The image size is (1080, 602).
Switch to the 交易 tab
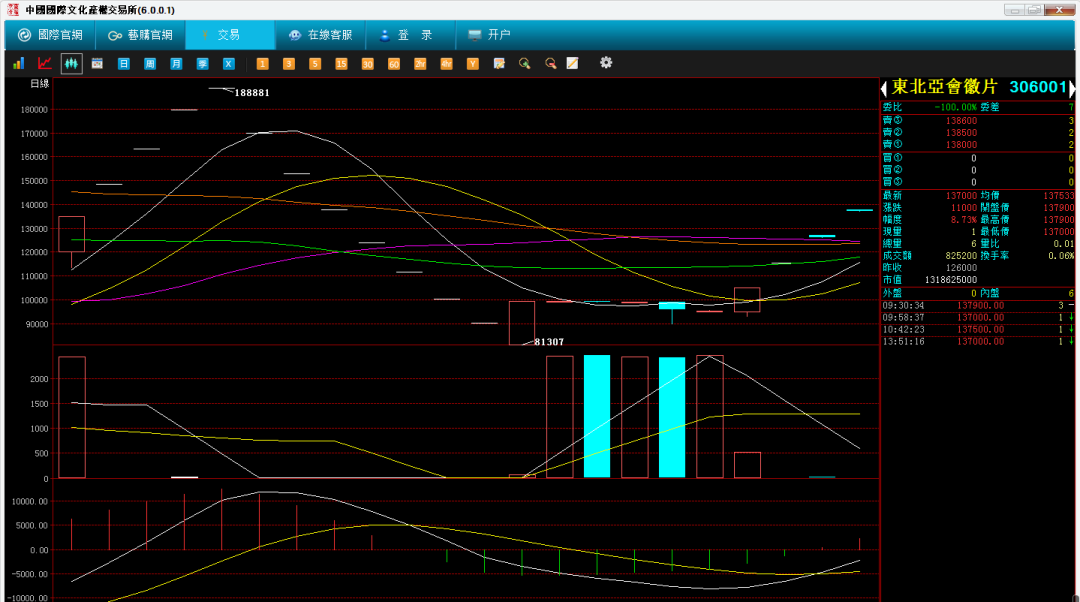(229, 34)
